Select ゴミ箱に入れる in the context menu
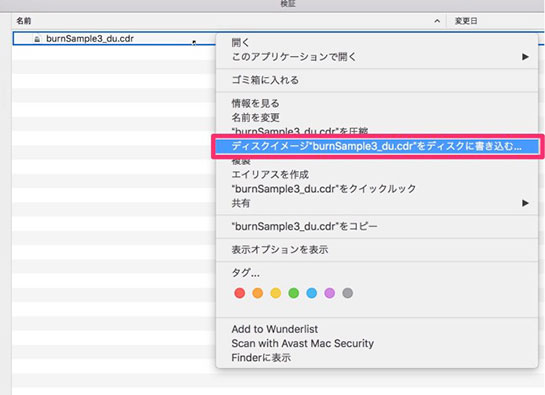545x395 pixels. 377,80
